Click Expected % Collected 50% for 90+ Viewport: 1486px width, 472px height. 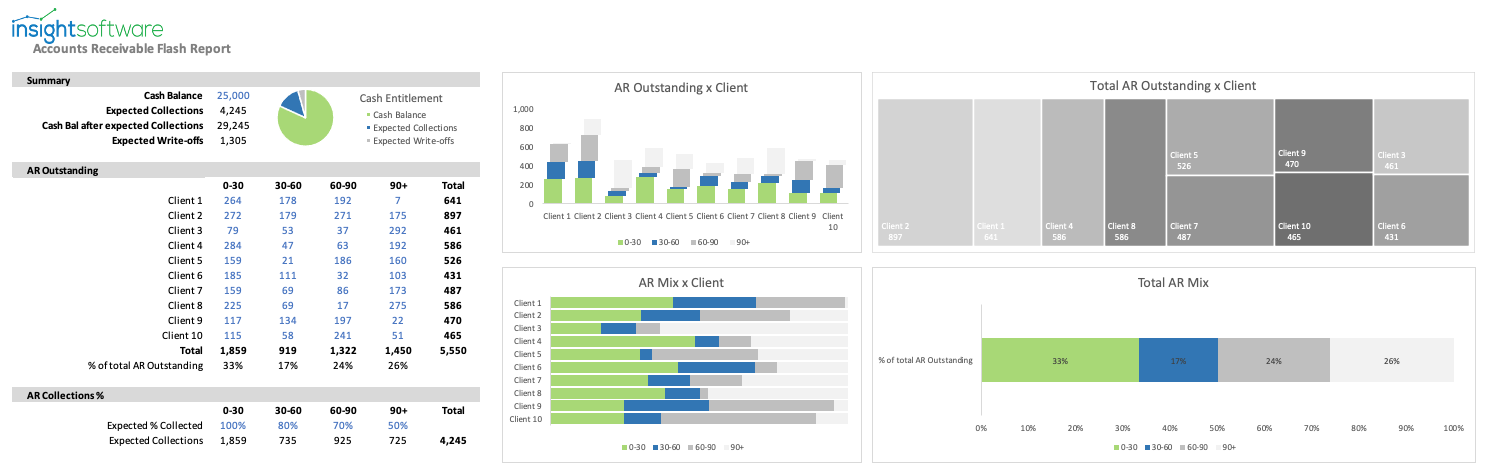398,426
